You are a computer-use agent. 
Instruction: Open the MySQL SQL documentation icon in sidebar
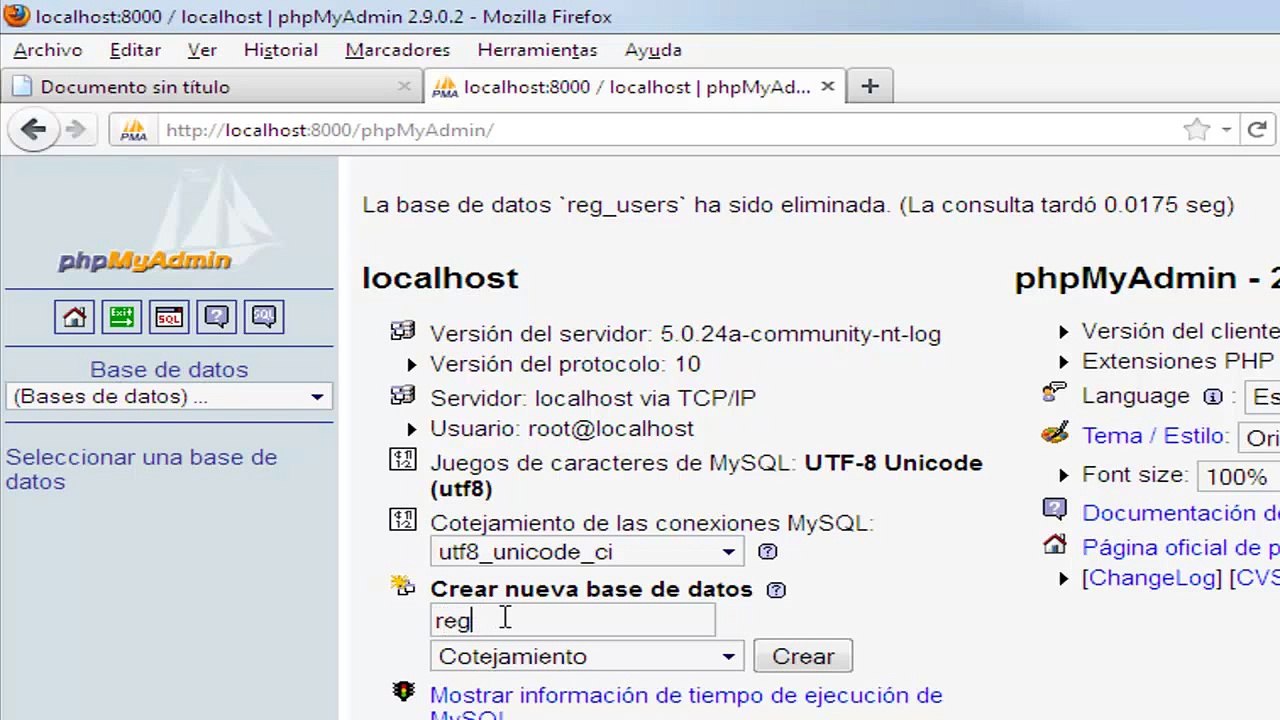coord(264,317)
